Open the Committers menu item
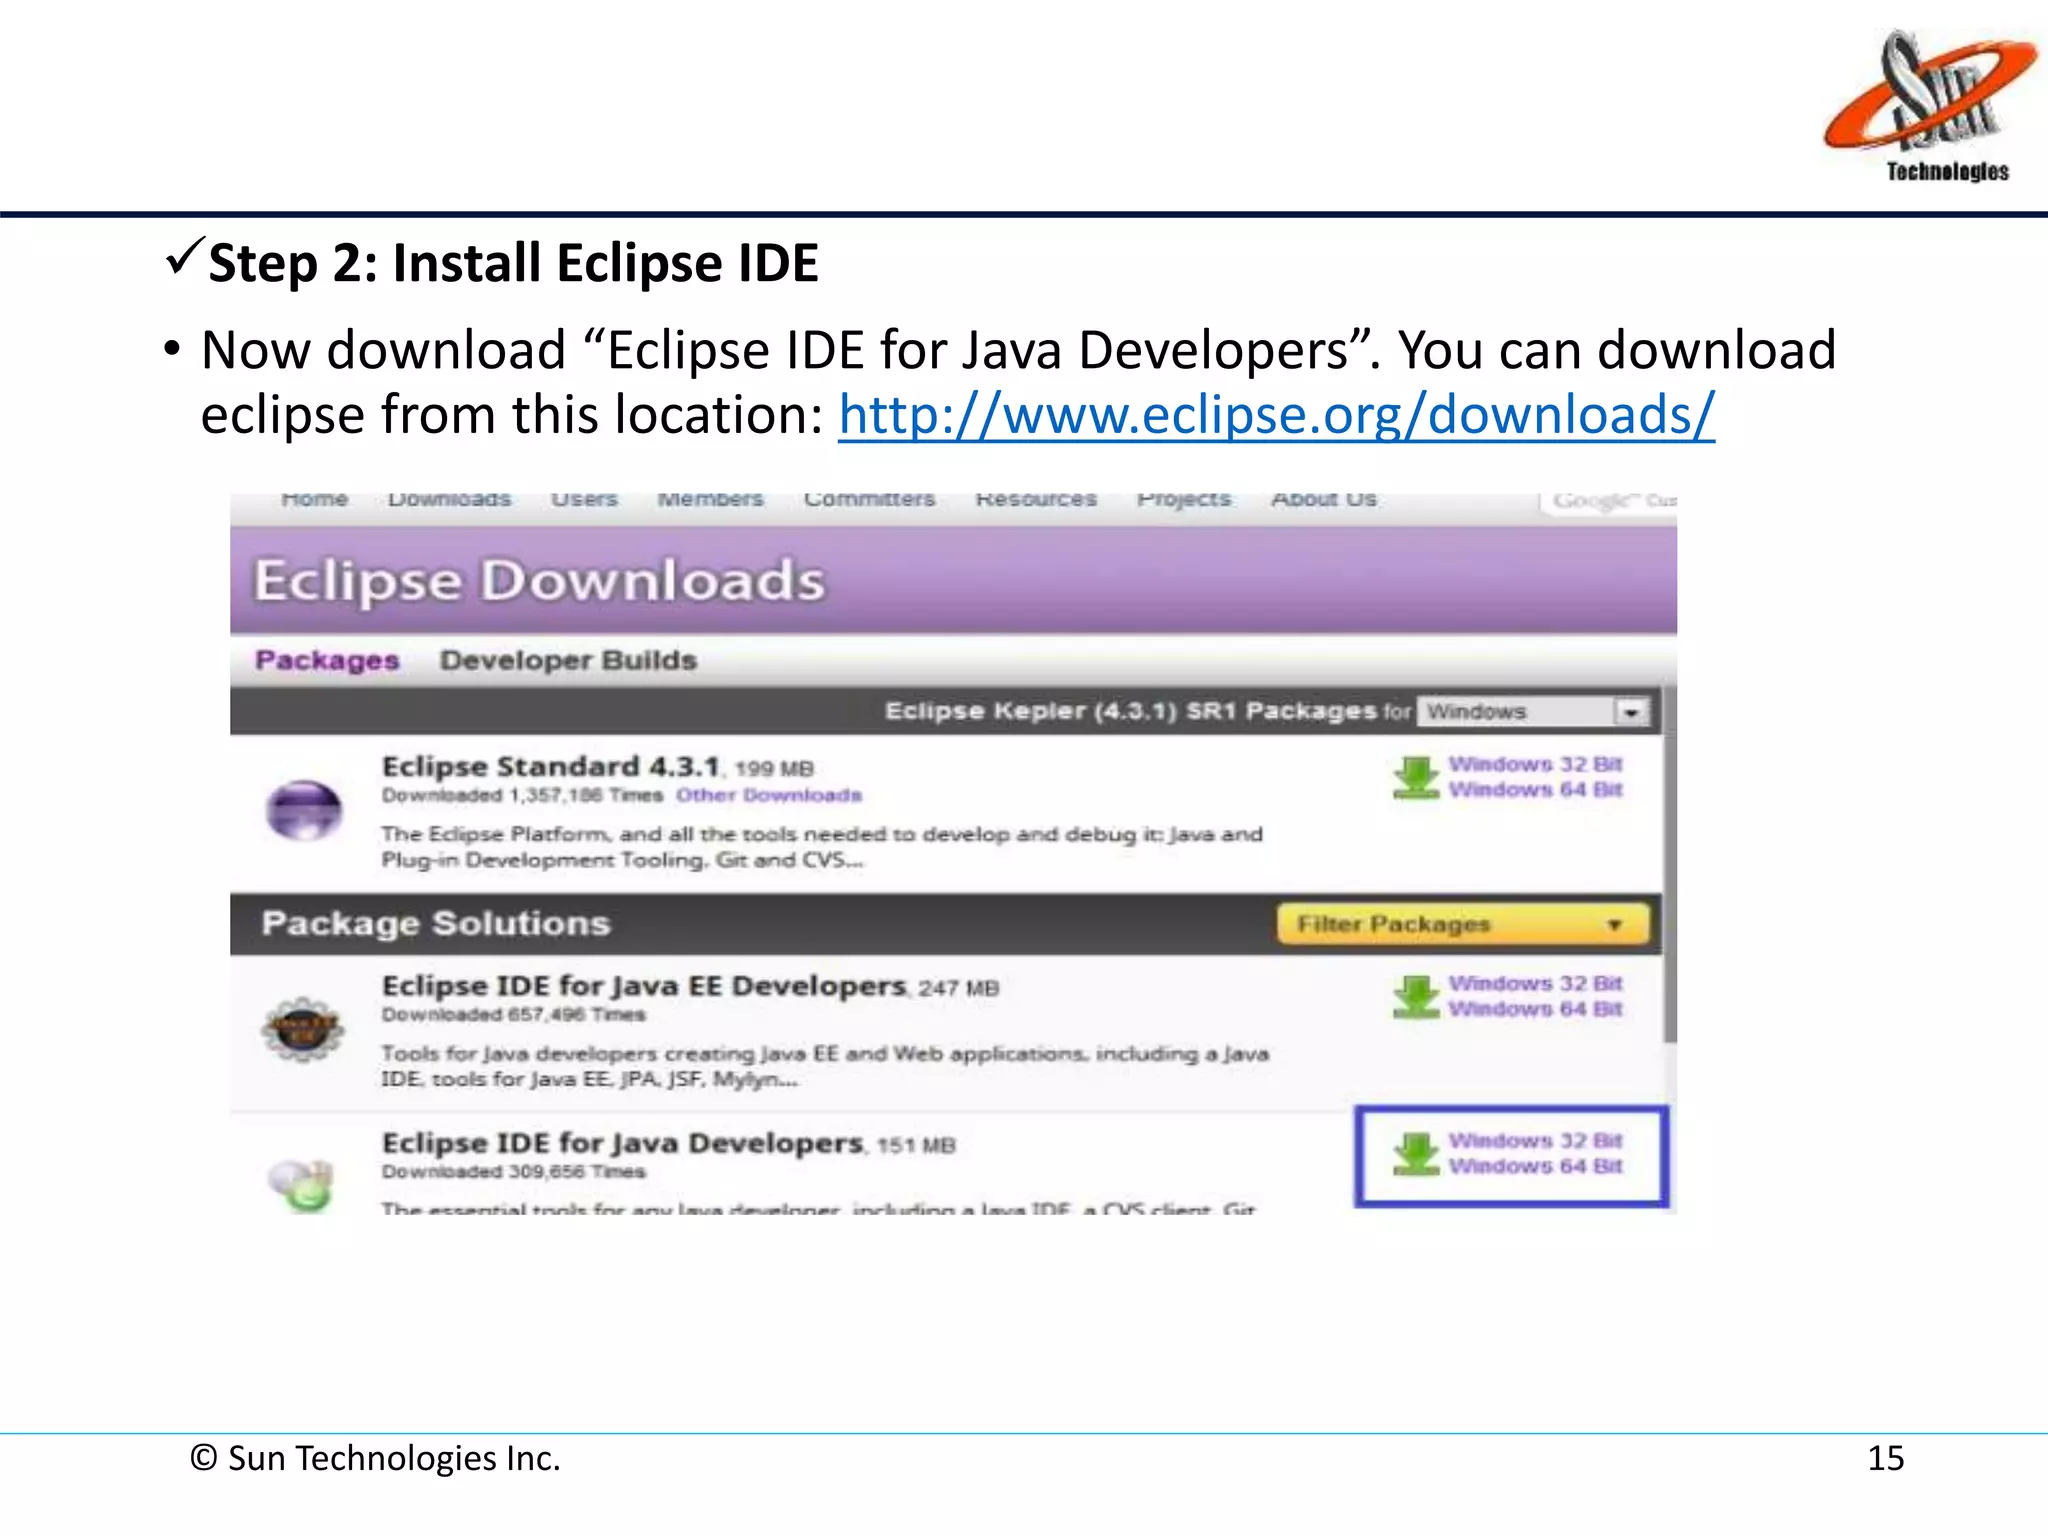The image size is (2048, 1536). click(x=870, y=499)
